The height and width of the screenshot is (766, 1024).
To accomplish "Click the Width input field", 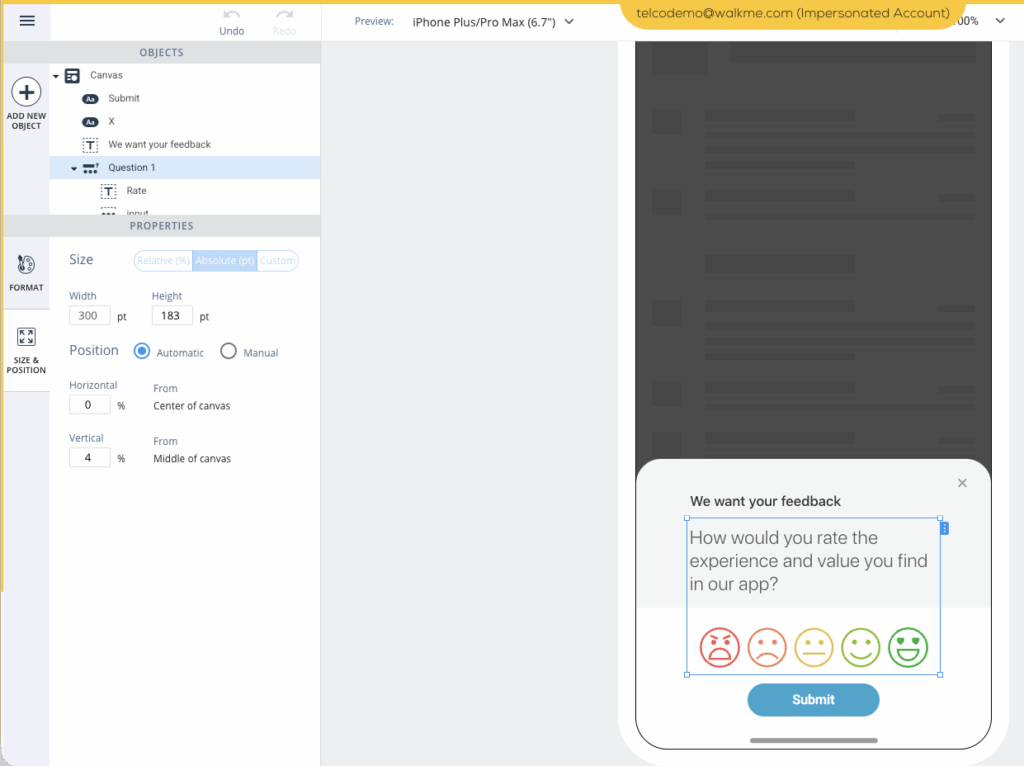I will [x=89, y=316].
